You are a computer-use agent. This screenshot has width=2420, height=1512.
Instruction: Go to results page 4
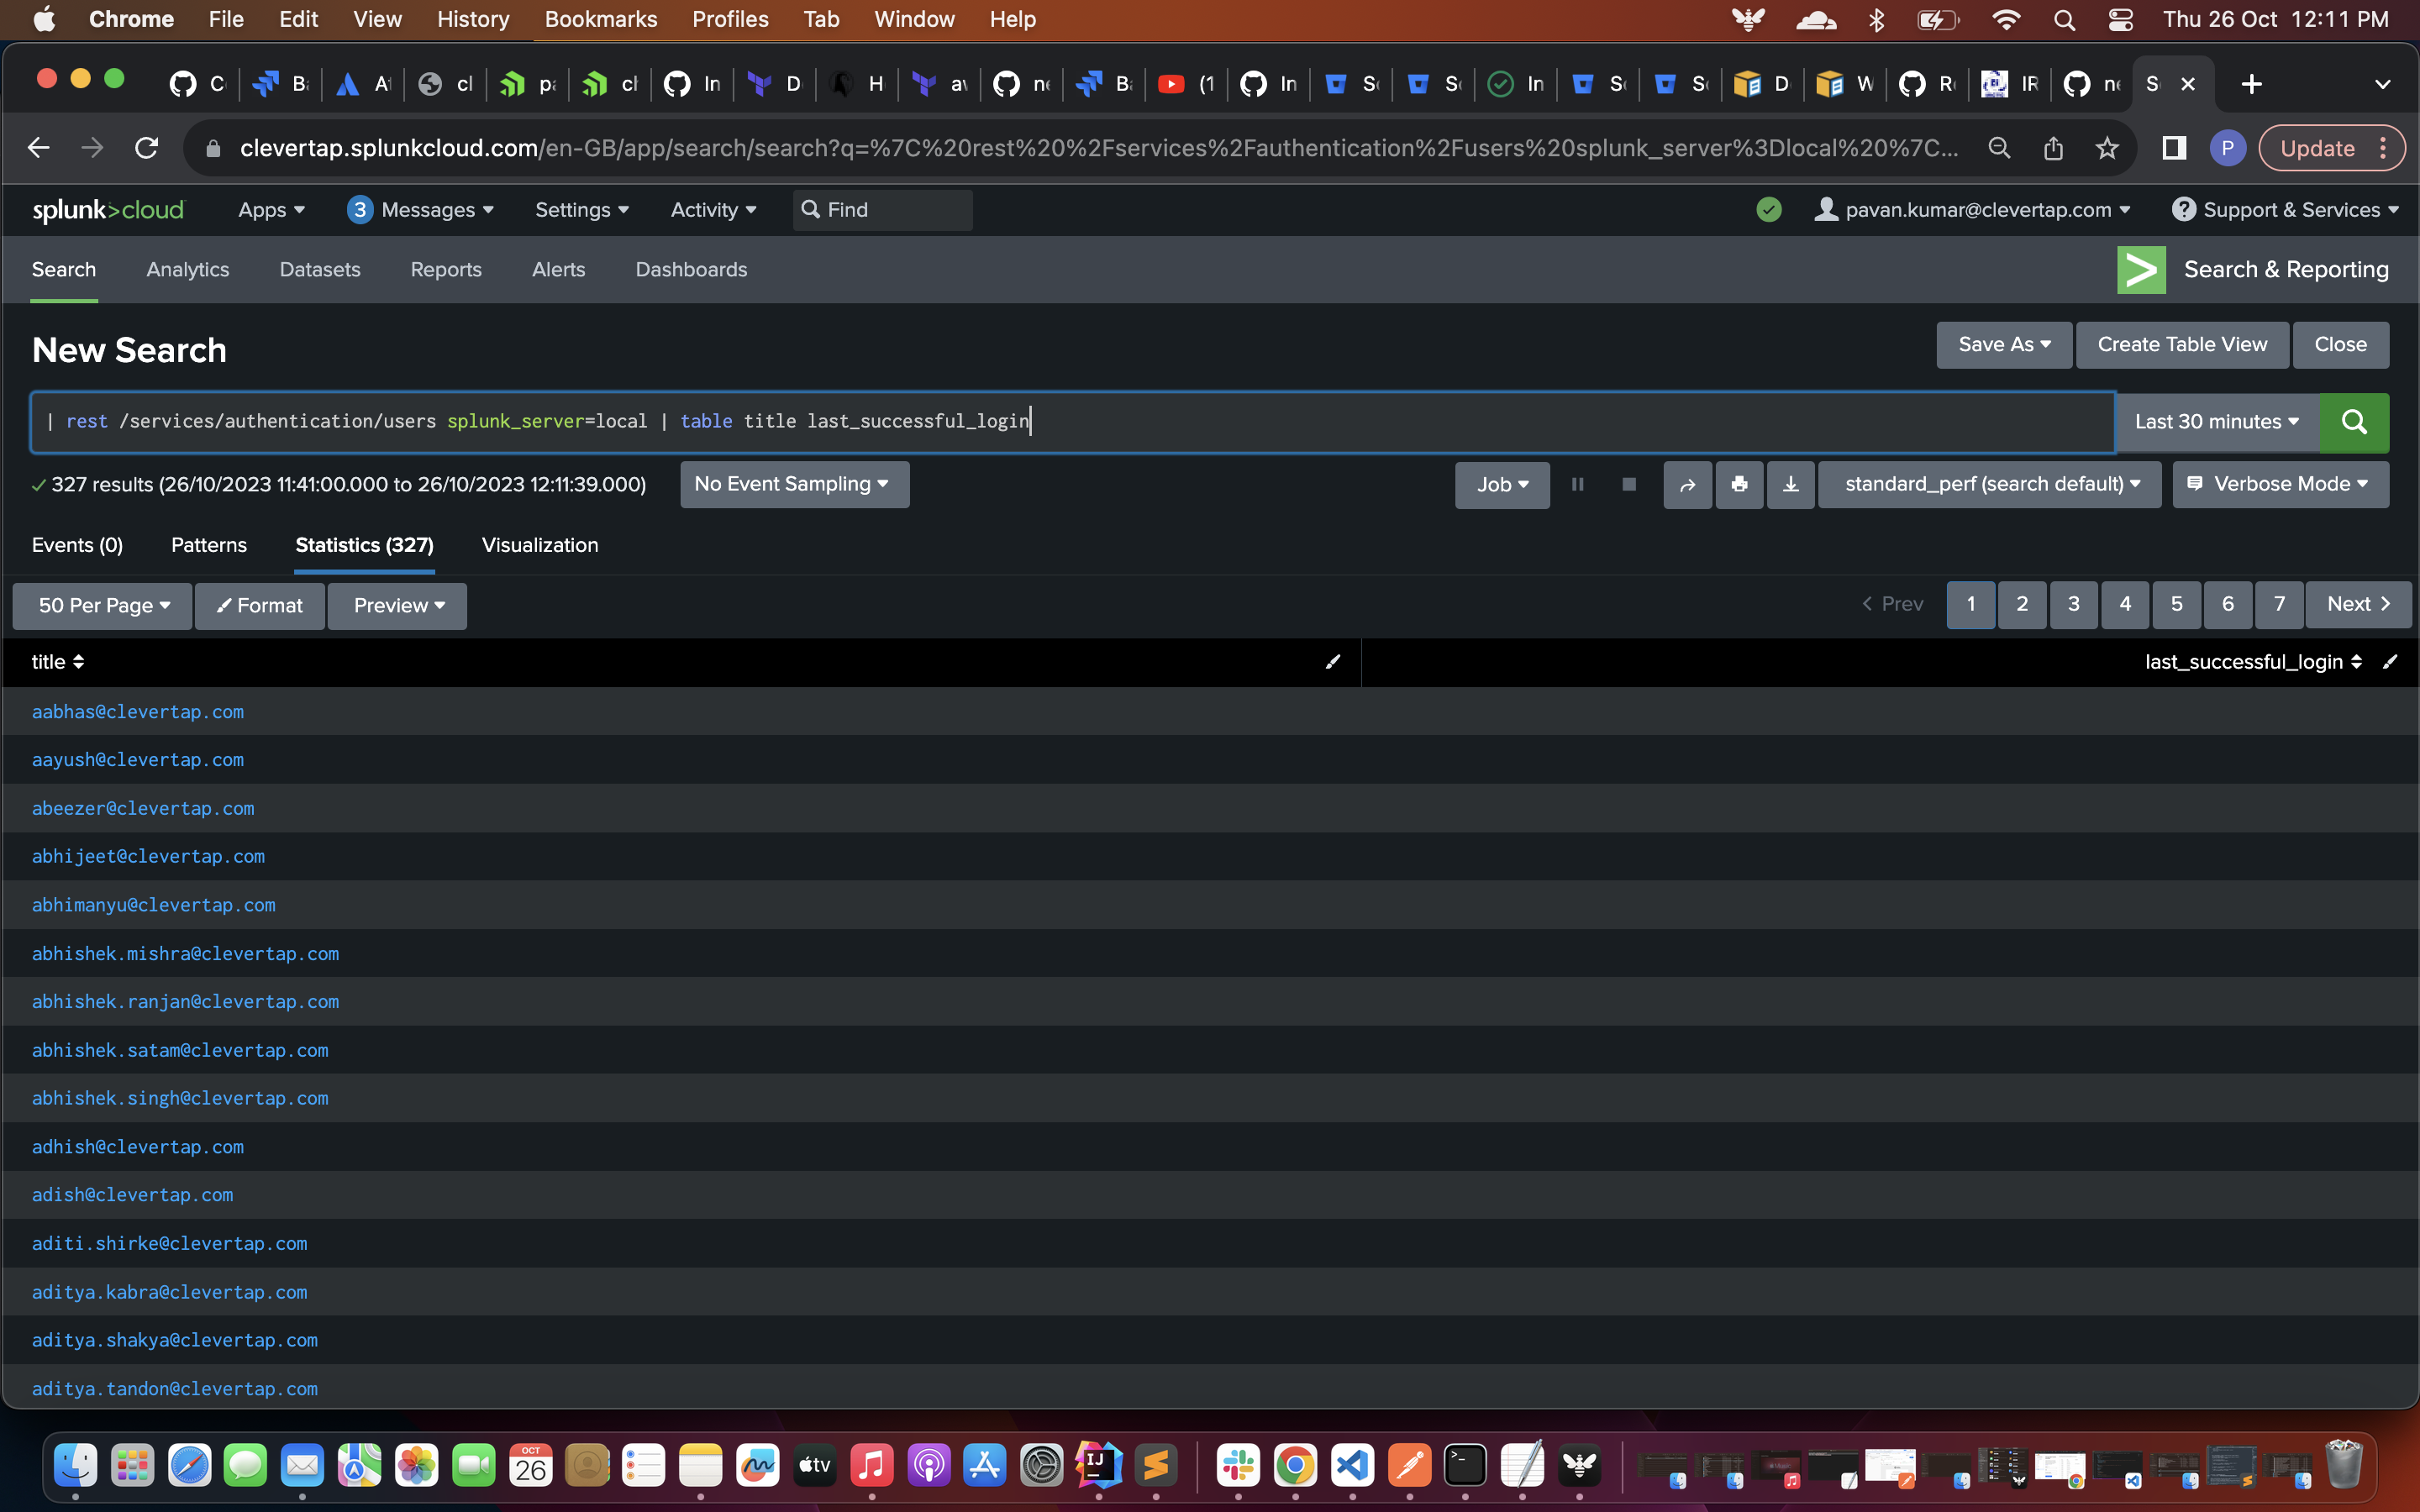tap(2124, 605)
